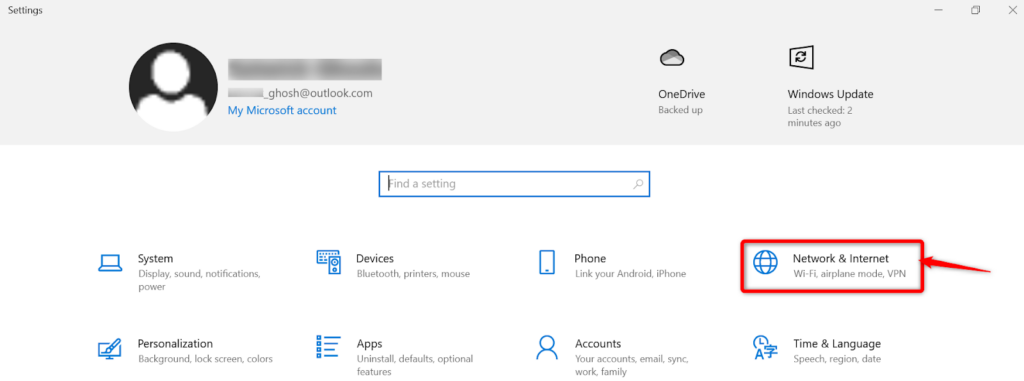
Task: Click 'Wi-Fi, airplane mode, VPN' description
Action: (850, 274)
